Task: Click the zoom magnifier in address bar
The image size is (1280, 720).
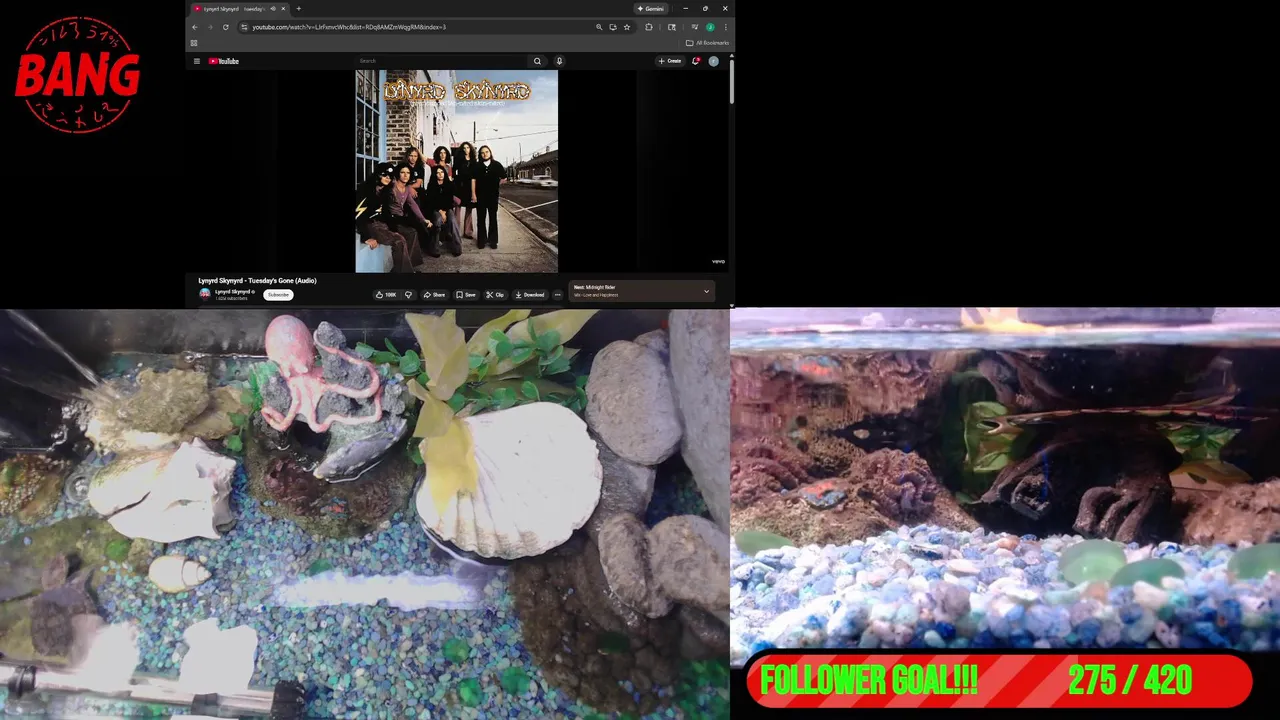Action: click(x=599, y=27)
